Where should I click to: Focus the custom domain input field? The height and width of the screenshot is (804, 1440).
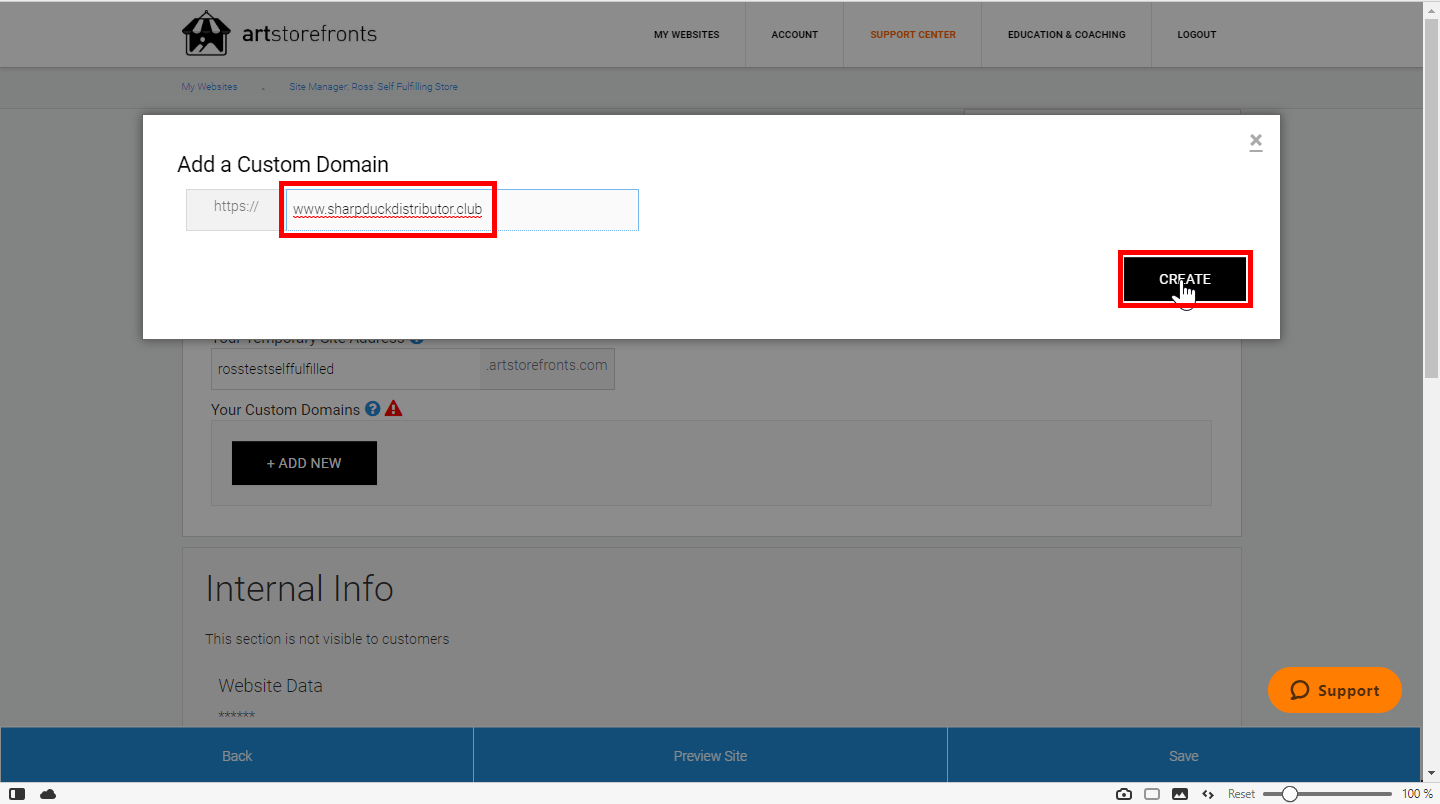point(461,210)
